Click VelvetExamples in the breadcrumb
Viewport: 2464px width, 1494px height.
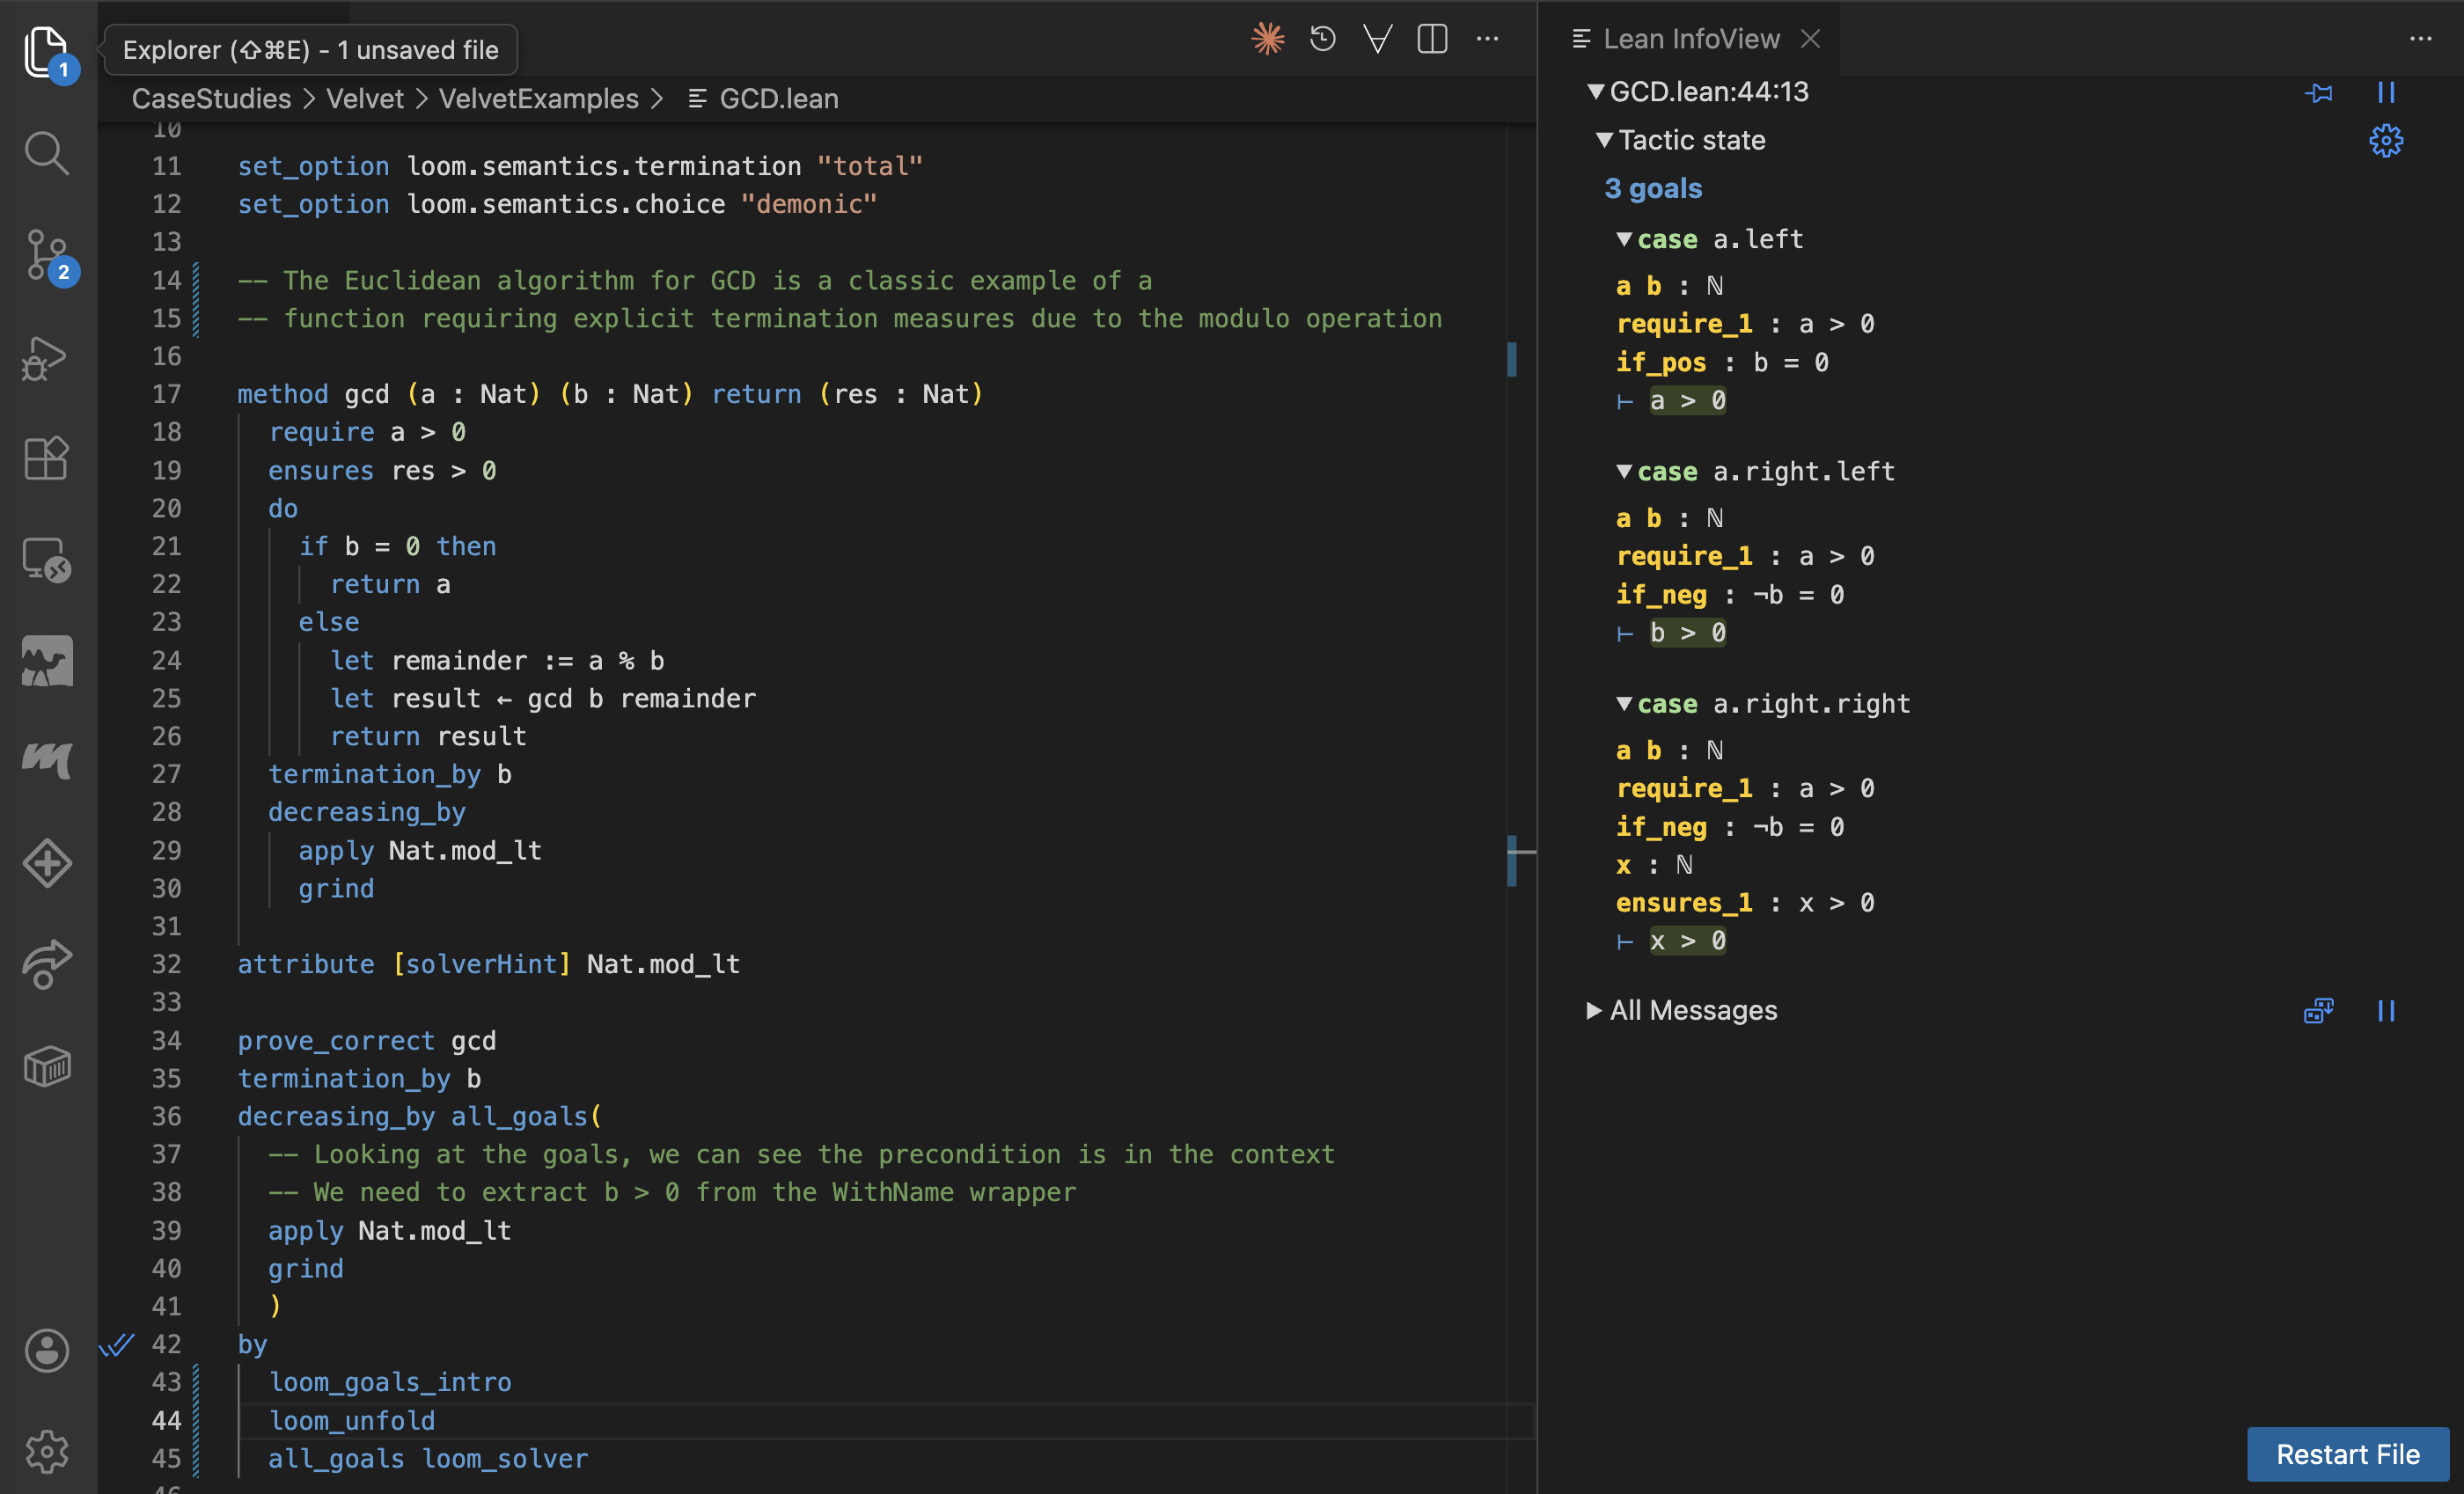(538, 99)
